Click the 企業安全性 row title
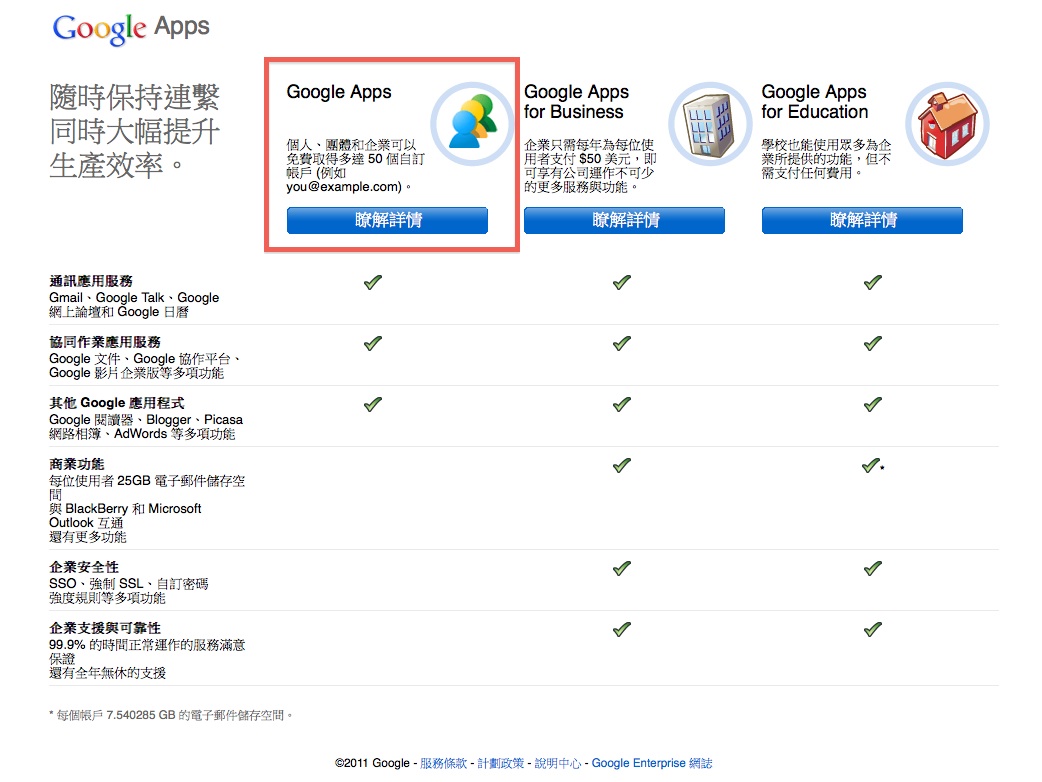The image size is (1042, 782). point(84,567)
